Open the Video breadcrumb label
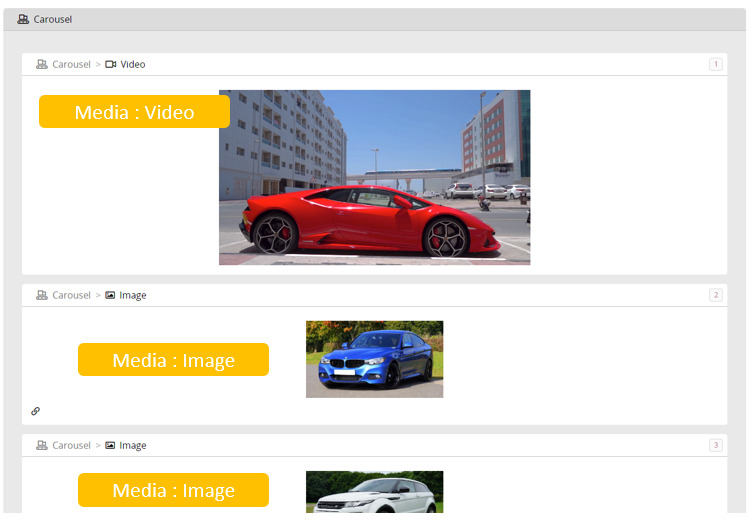This screenshot has width=756, height=526. click(133, 64)
